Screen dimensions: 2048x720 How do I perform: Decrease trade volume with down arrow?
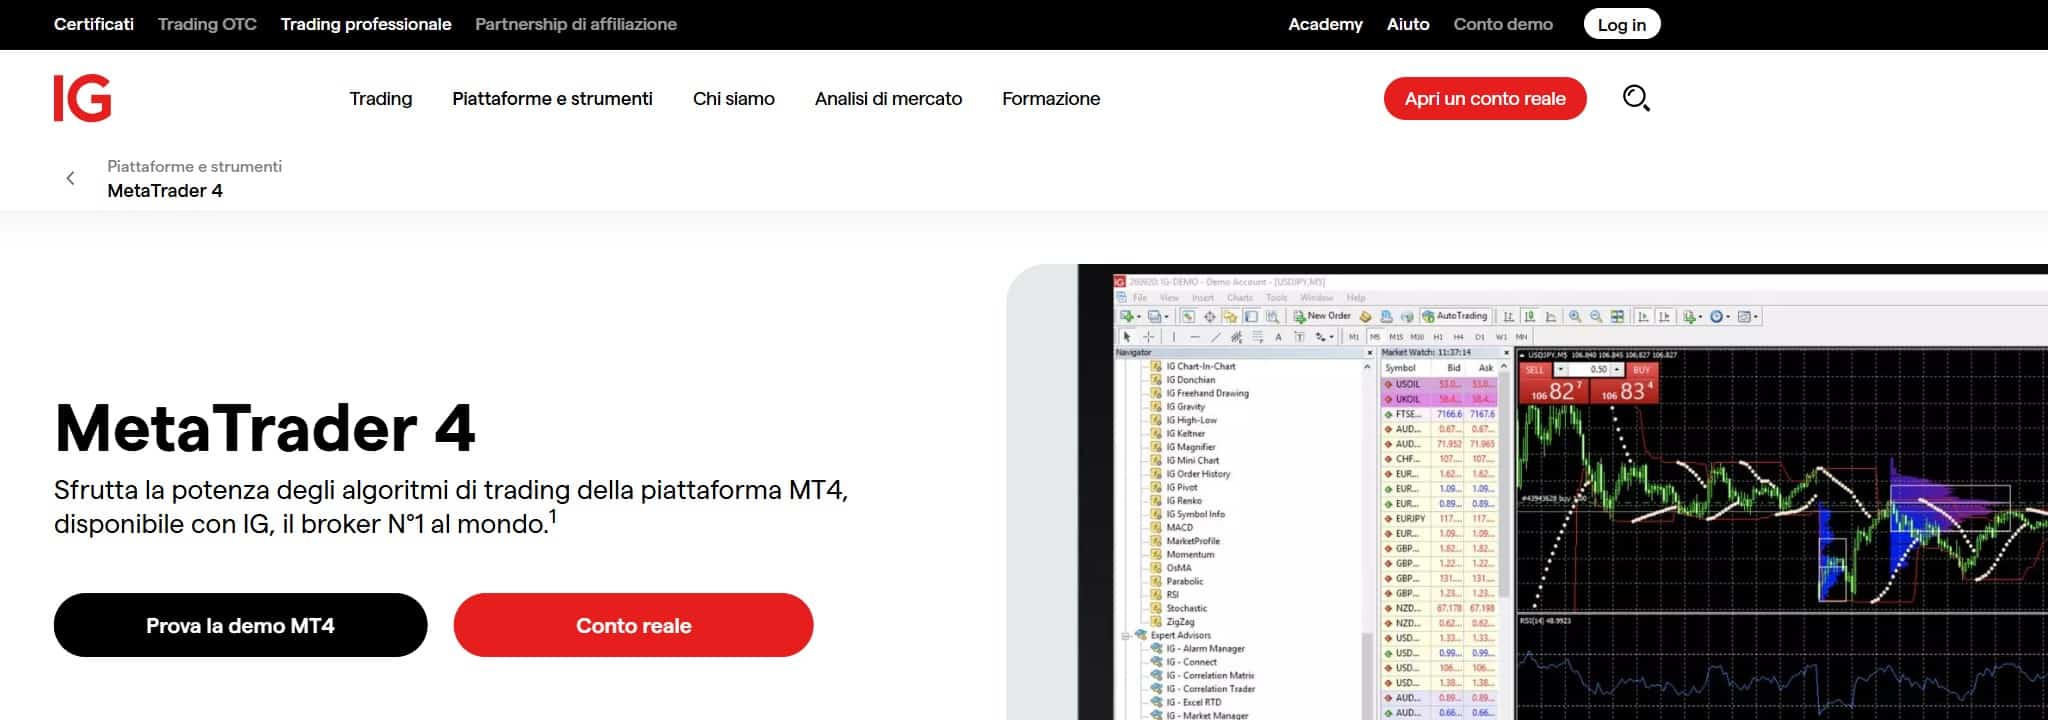pyautogui.click(x=1560, y=370)
